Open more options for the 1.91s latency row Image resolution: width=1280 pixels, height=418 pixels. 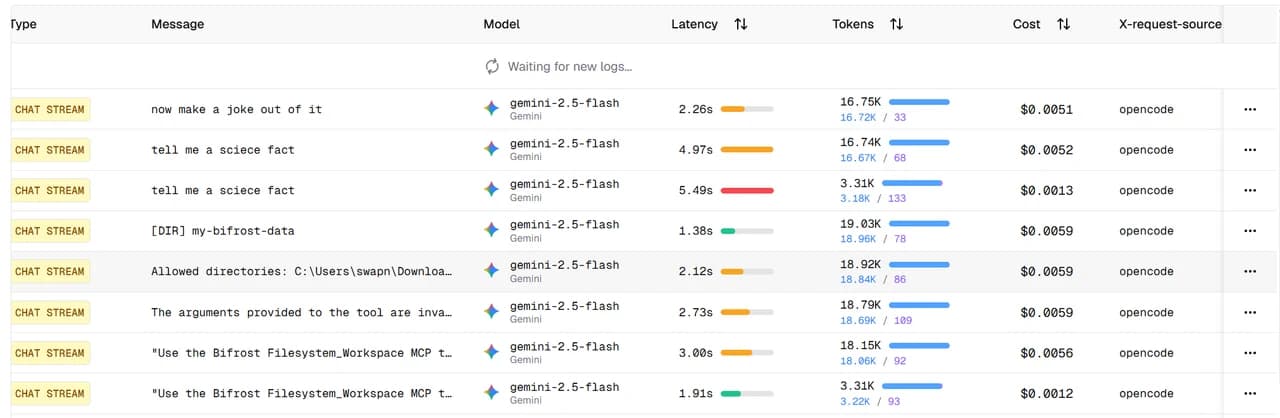(x=1250, y=393)
